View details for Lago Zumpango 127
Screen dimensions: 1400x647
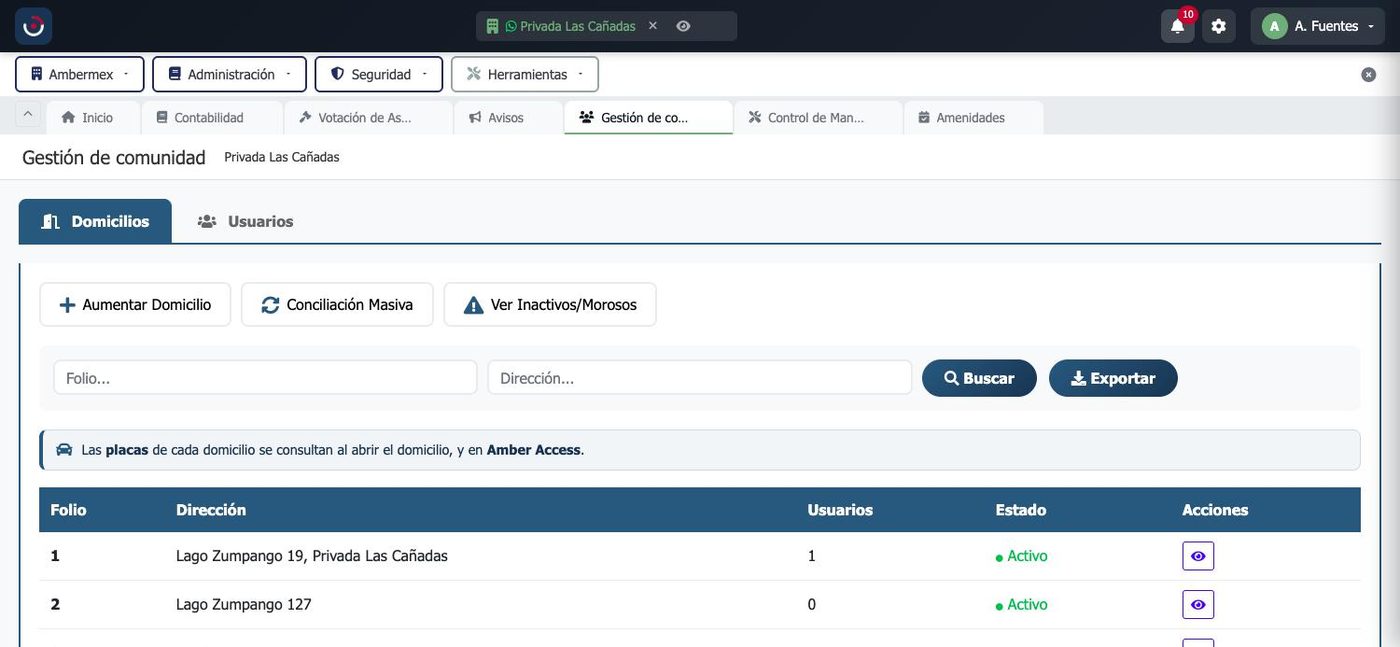tap(1198, 604)
